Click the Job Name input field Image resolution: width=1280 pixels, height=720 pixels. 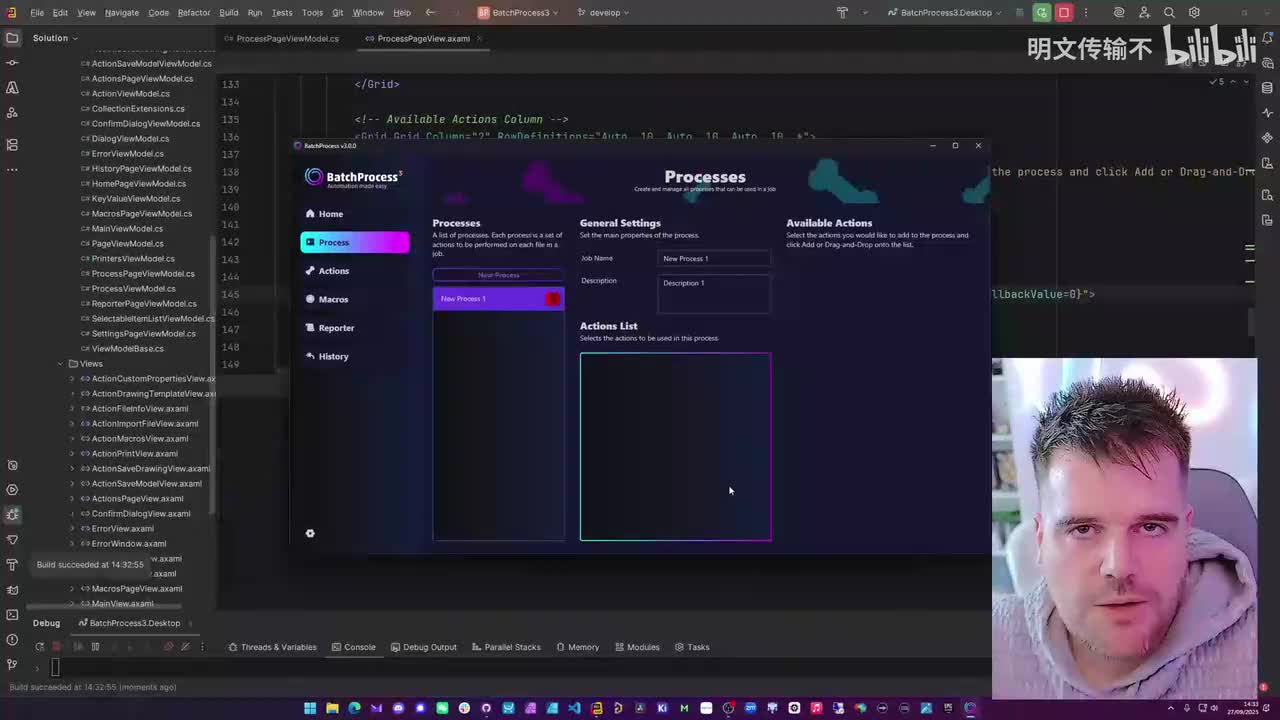(x=714, y=259)
